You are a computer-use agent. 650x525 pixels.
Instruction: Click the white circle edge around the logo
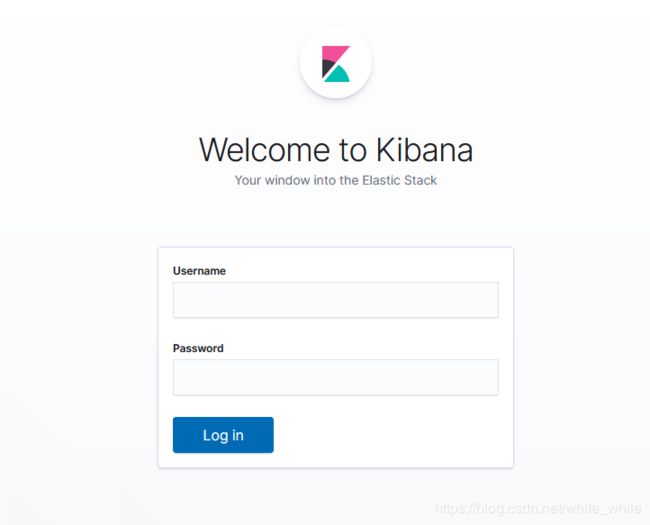(x=305, y=62)
